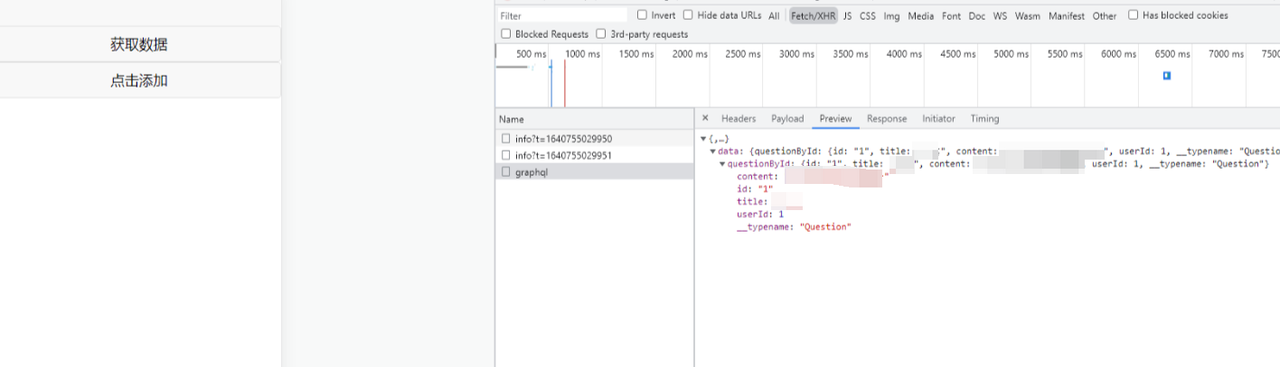Click the 获取数据 button

pos(140,44)
